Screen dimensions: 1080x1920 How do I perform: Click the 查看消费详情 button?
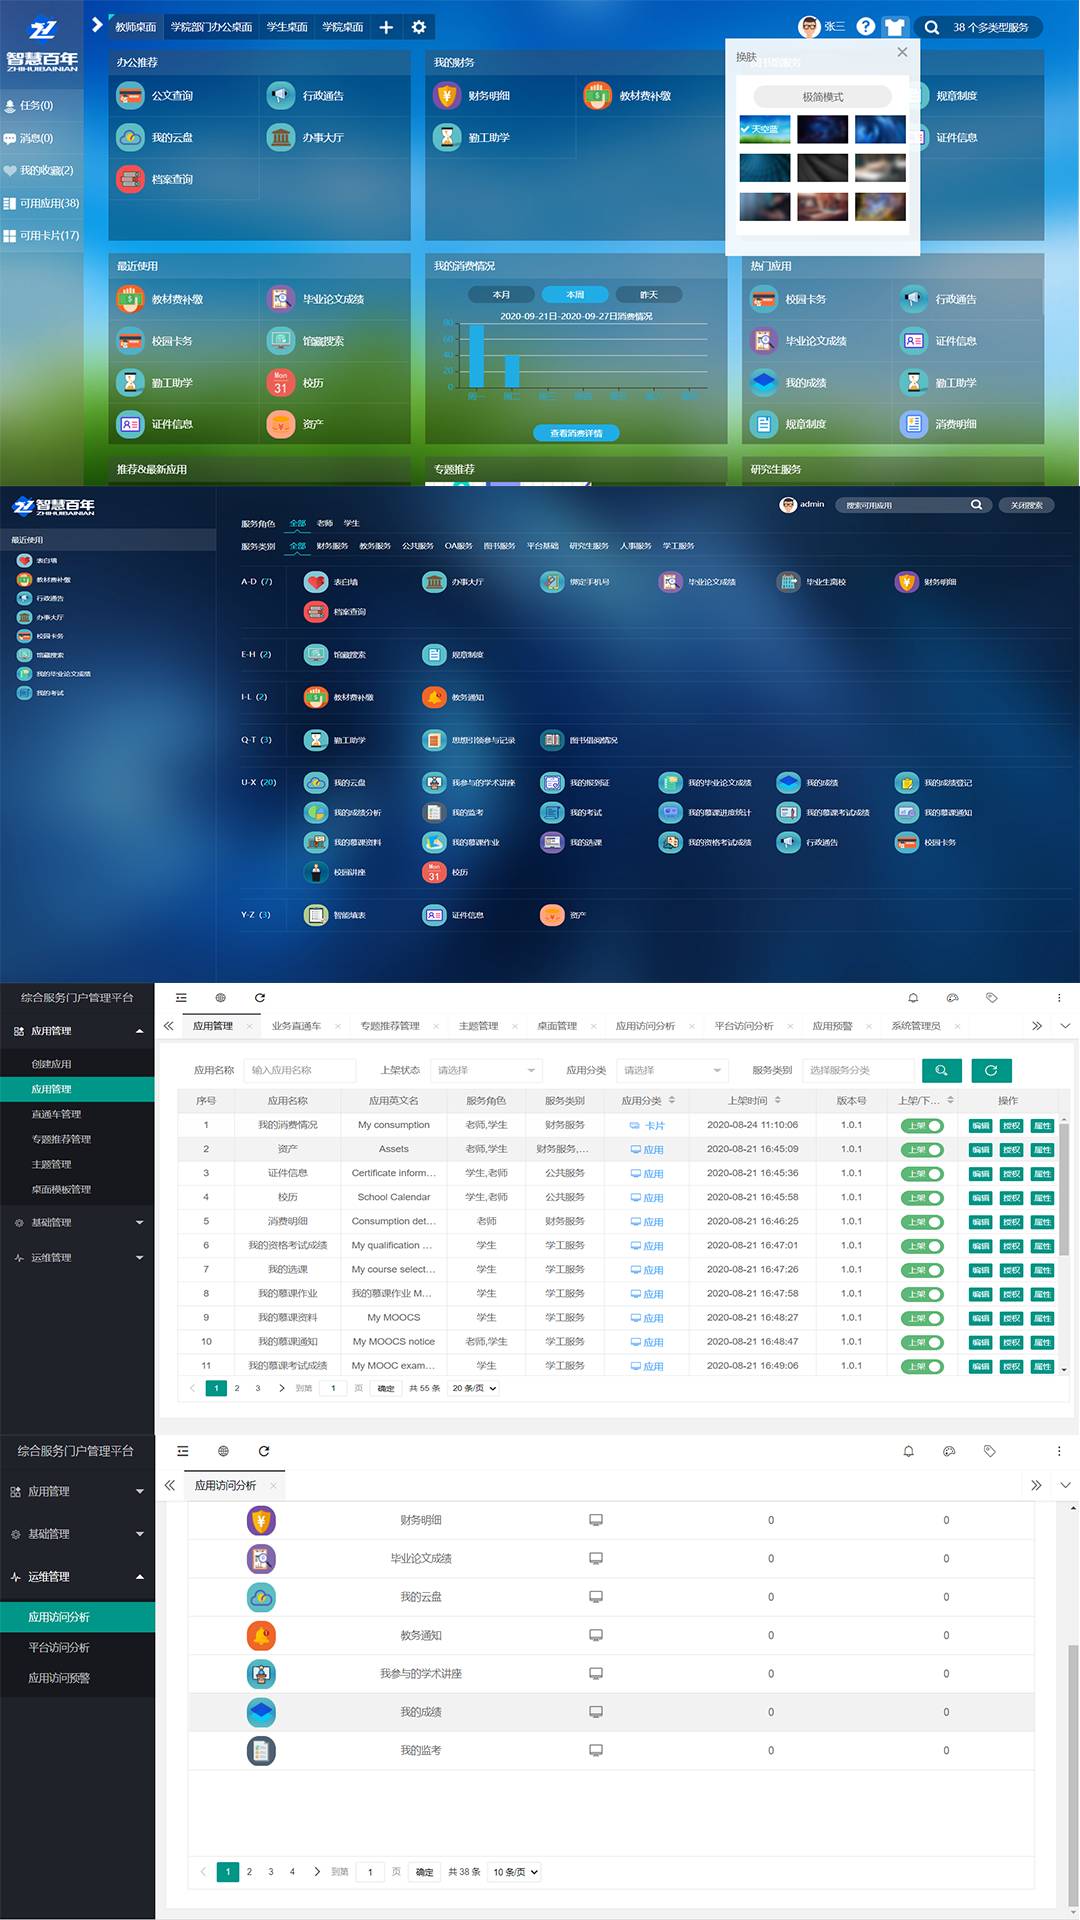576,433
